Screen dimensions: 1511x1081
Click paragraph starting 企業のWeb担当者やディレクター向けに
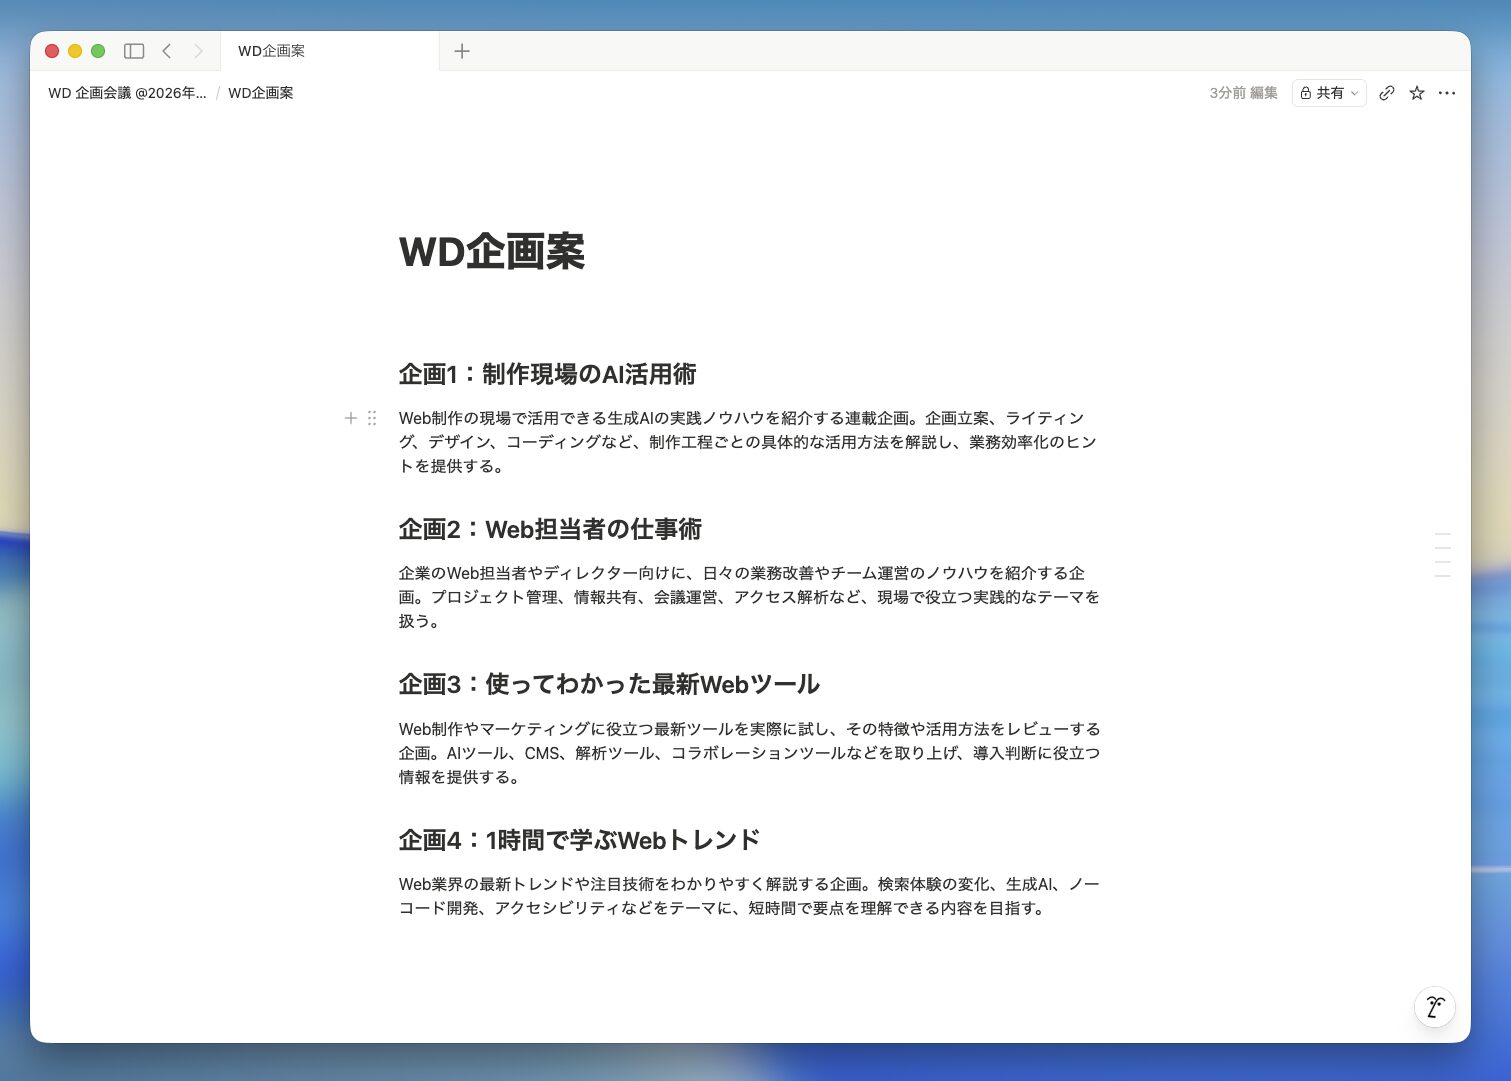click(x=749, y=597)
